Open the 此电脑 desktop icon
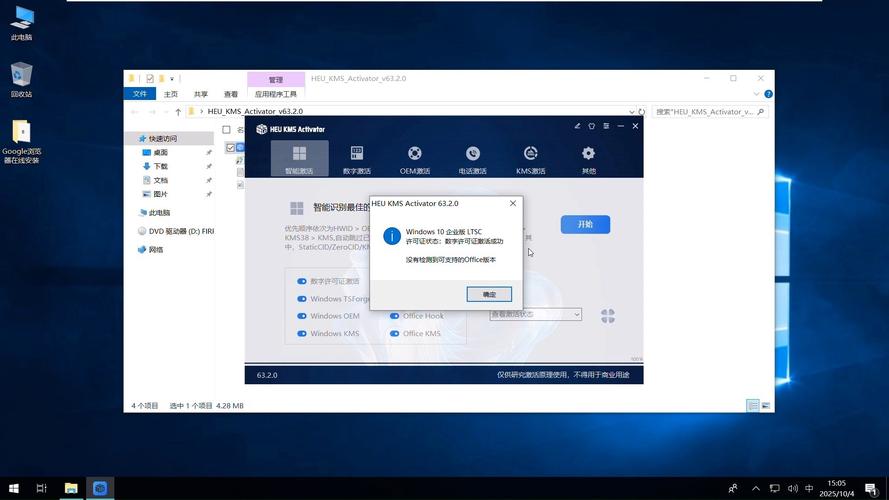This screenshot has height=500, width=889. (22, 23)
